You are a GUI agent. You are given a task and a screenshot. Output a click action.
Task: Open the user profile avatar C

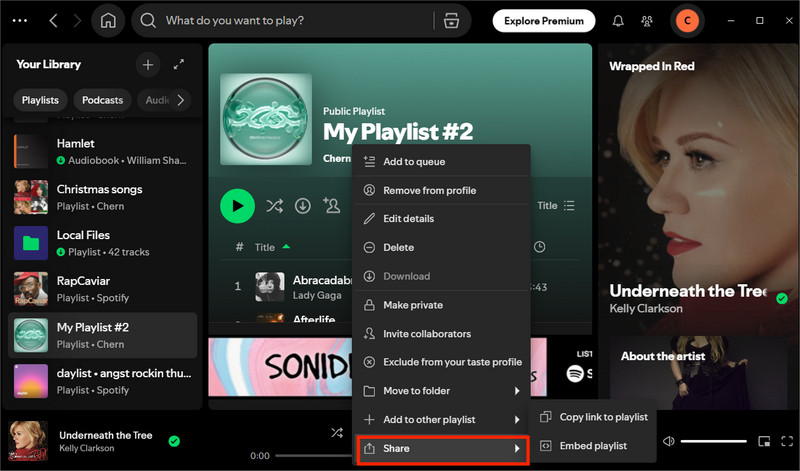coord(687,20)
